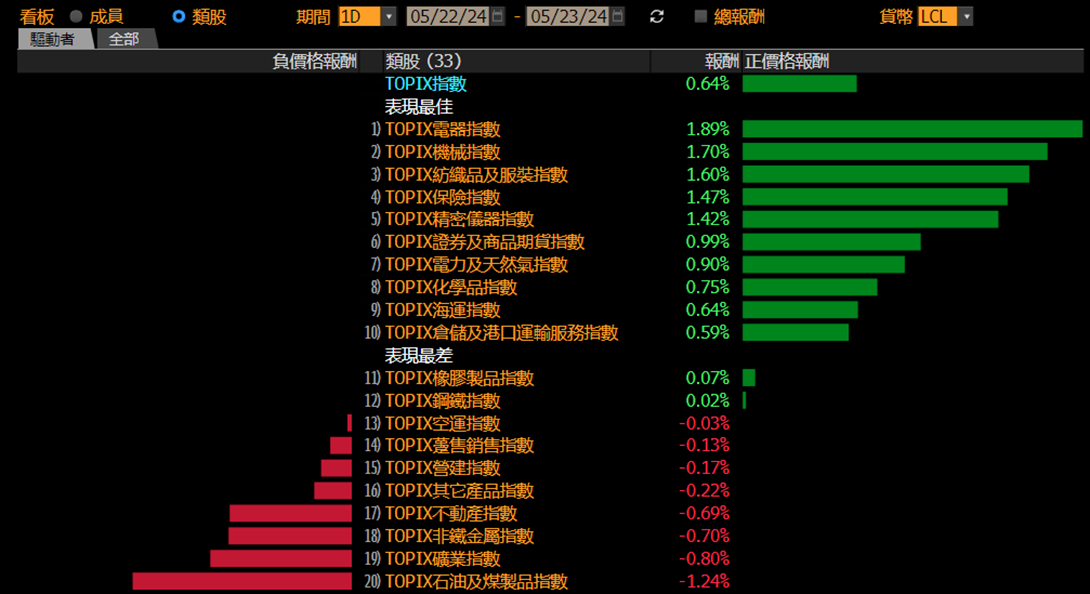Screen dimensions: 1090x594
Task: Switch to the 驅動者 tab
Action: 54,39
